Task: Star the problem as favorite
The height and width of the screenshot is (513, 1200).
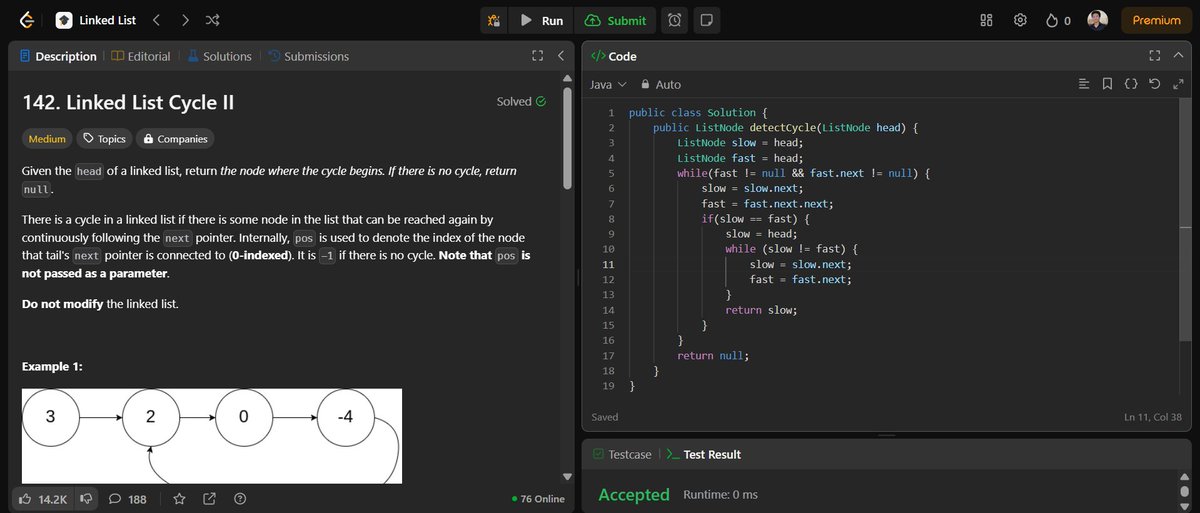Action: click(180, 498)
